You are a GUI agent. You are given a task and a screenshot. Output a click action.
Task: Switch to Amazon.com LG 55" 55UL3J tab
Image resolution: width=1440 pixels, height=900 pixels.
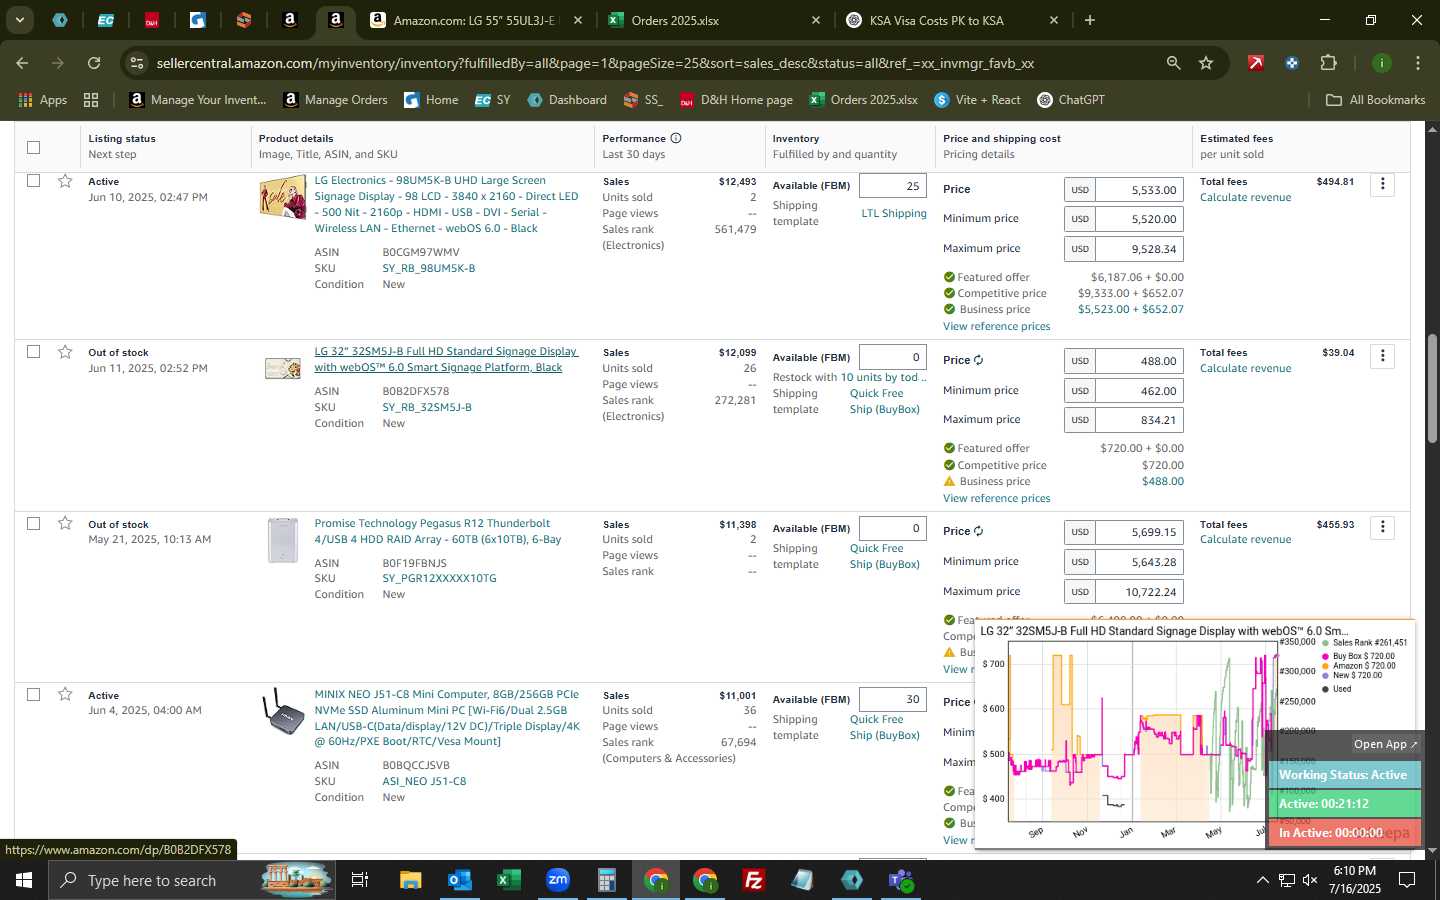[x=475, y=20]
